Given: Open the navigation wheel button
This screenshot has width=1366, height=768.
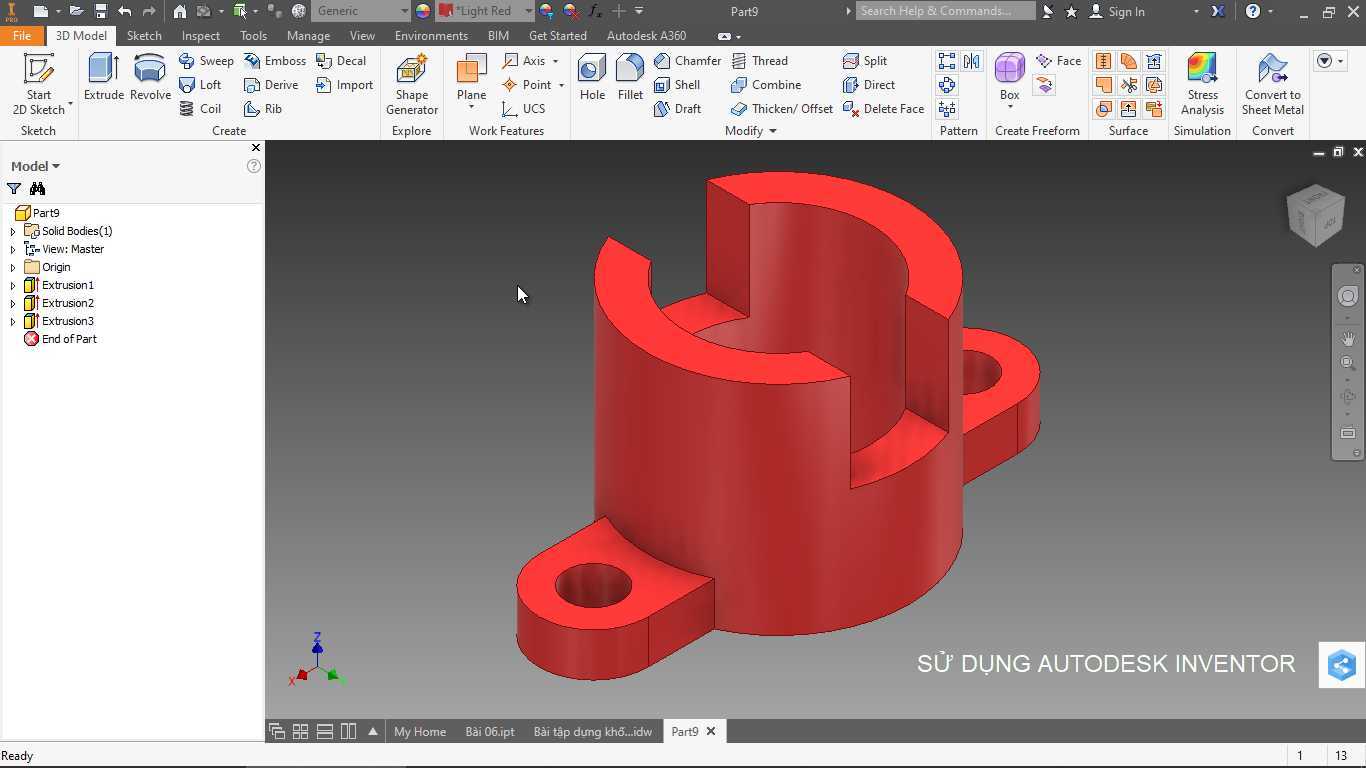Looking at the screenshot, I should click(x=1348, y=296).
